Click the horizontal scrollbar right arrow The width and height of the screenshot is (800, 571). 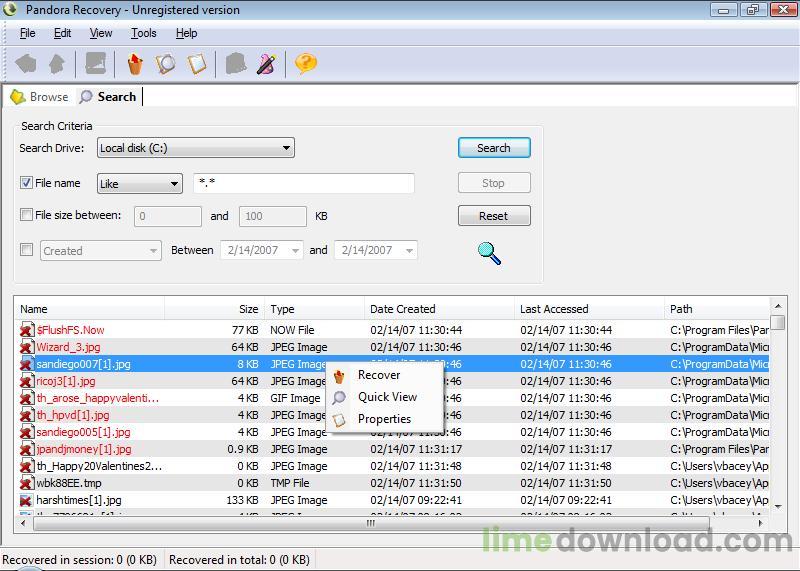coord(760,523)
